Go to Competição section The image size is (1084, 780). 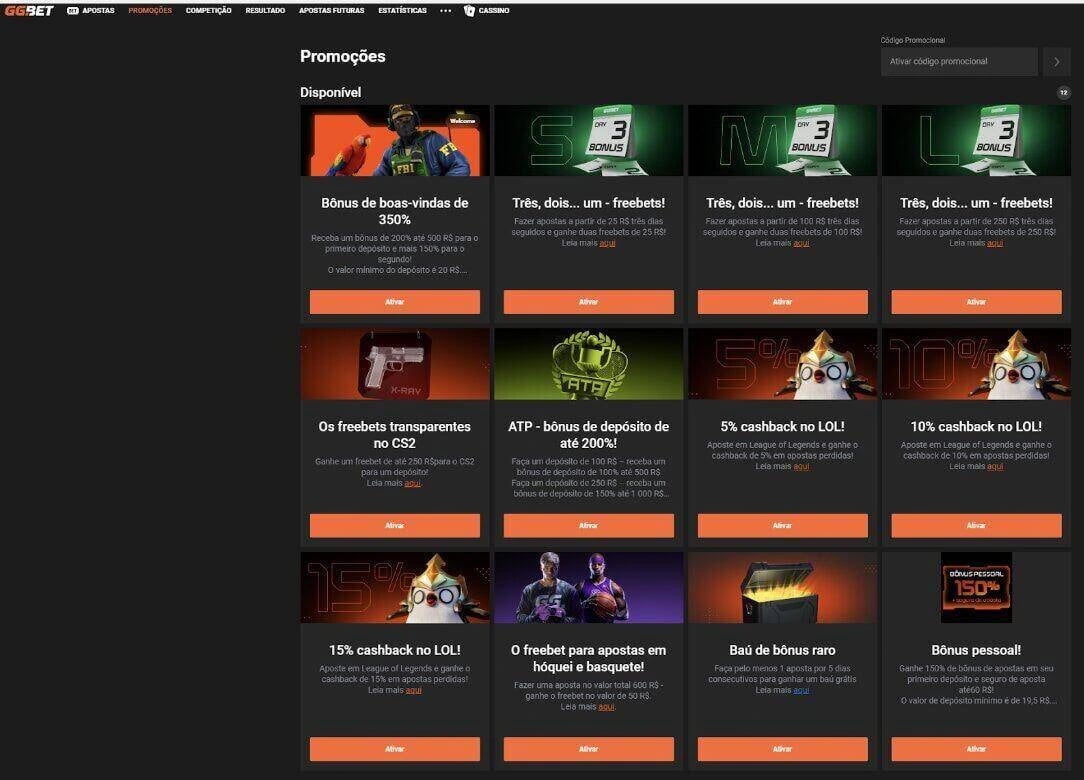pyautogui.click(x=209, y=10)
